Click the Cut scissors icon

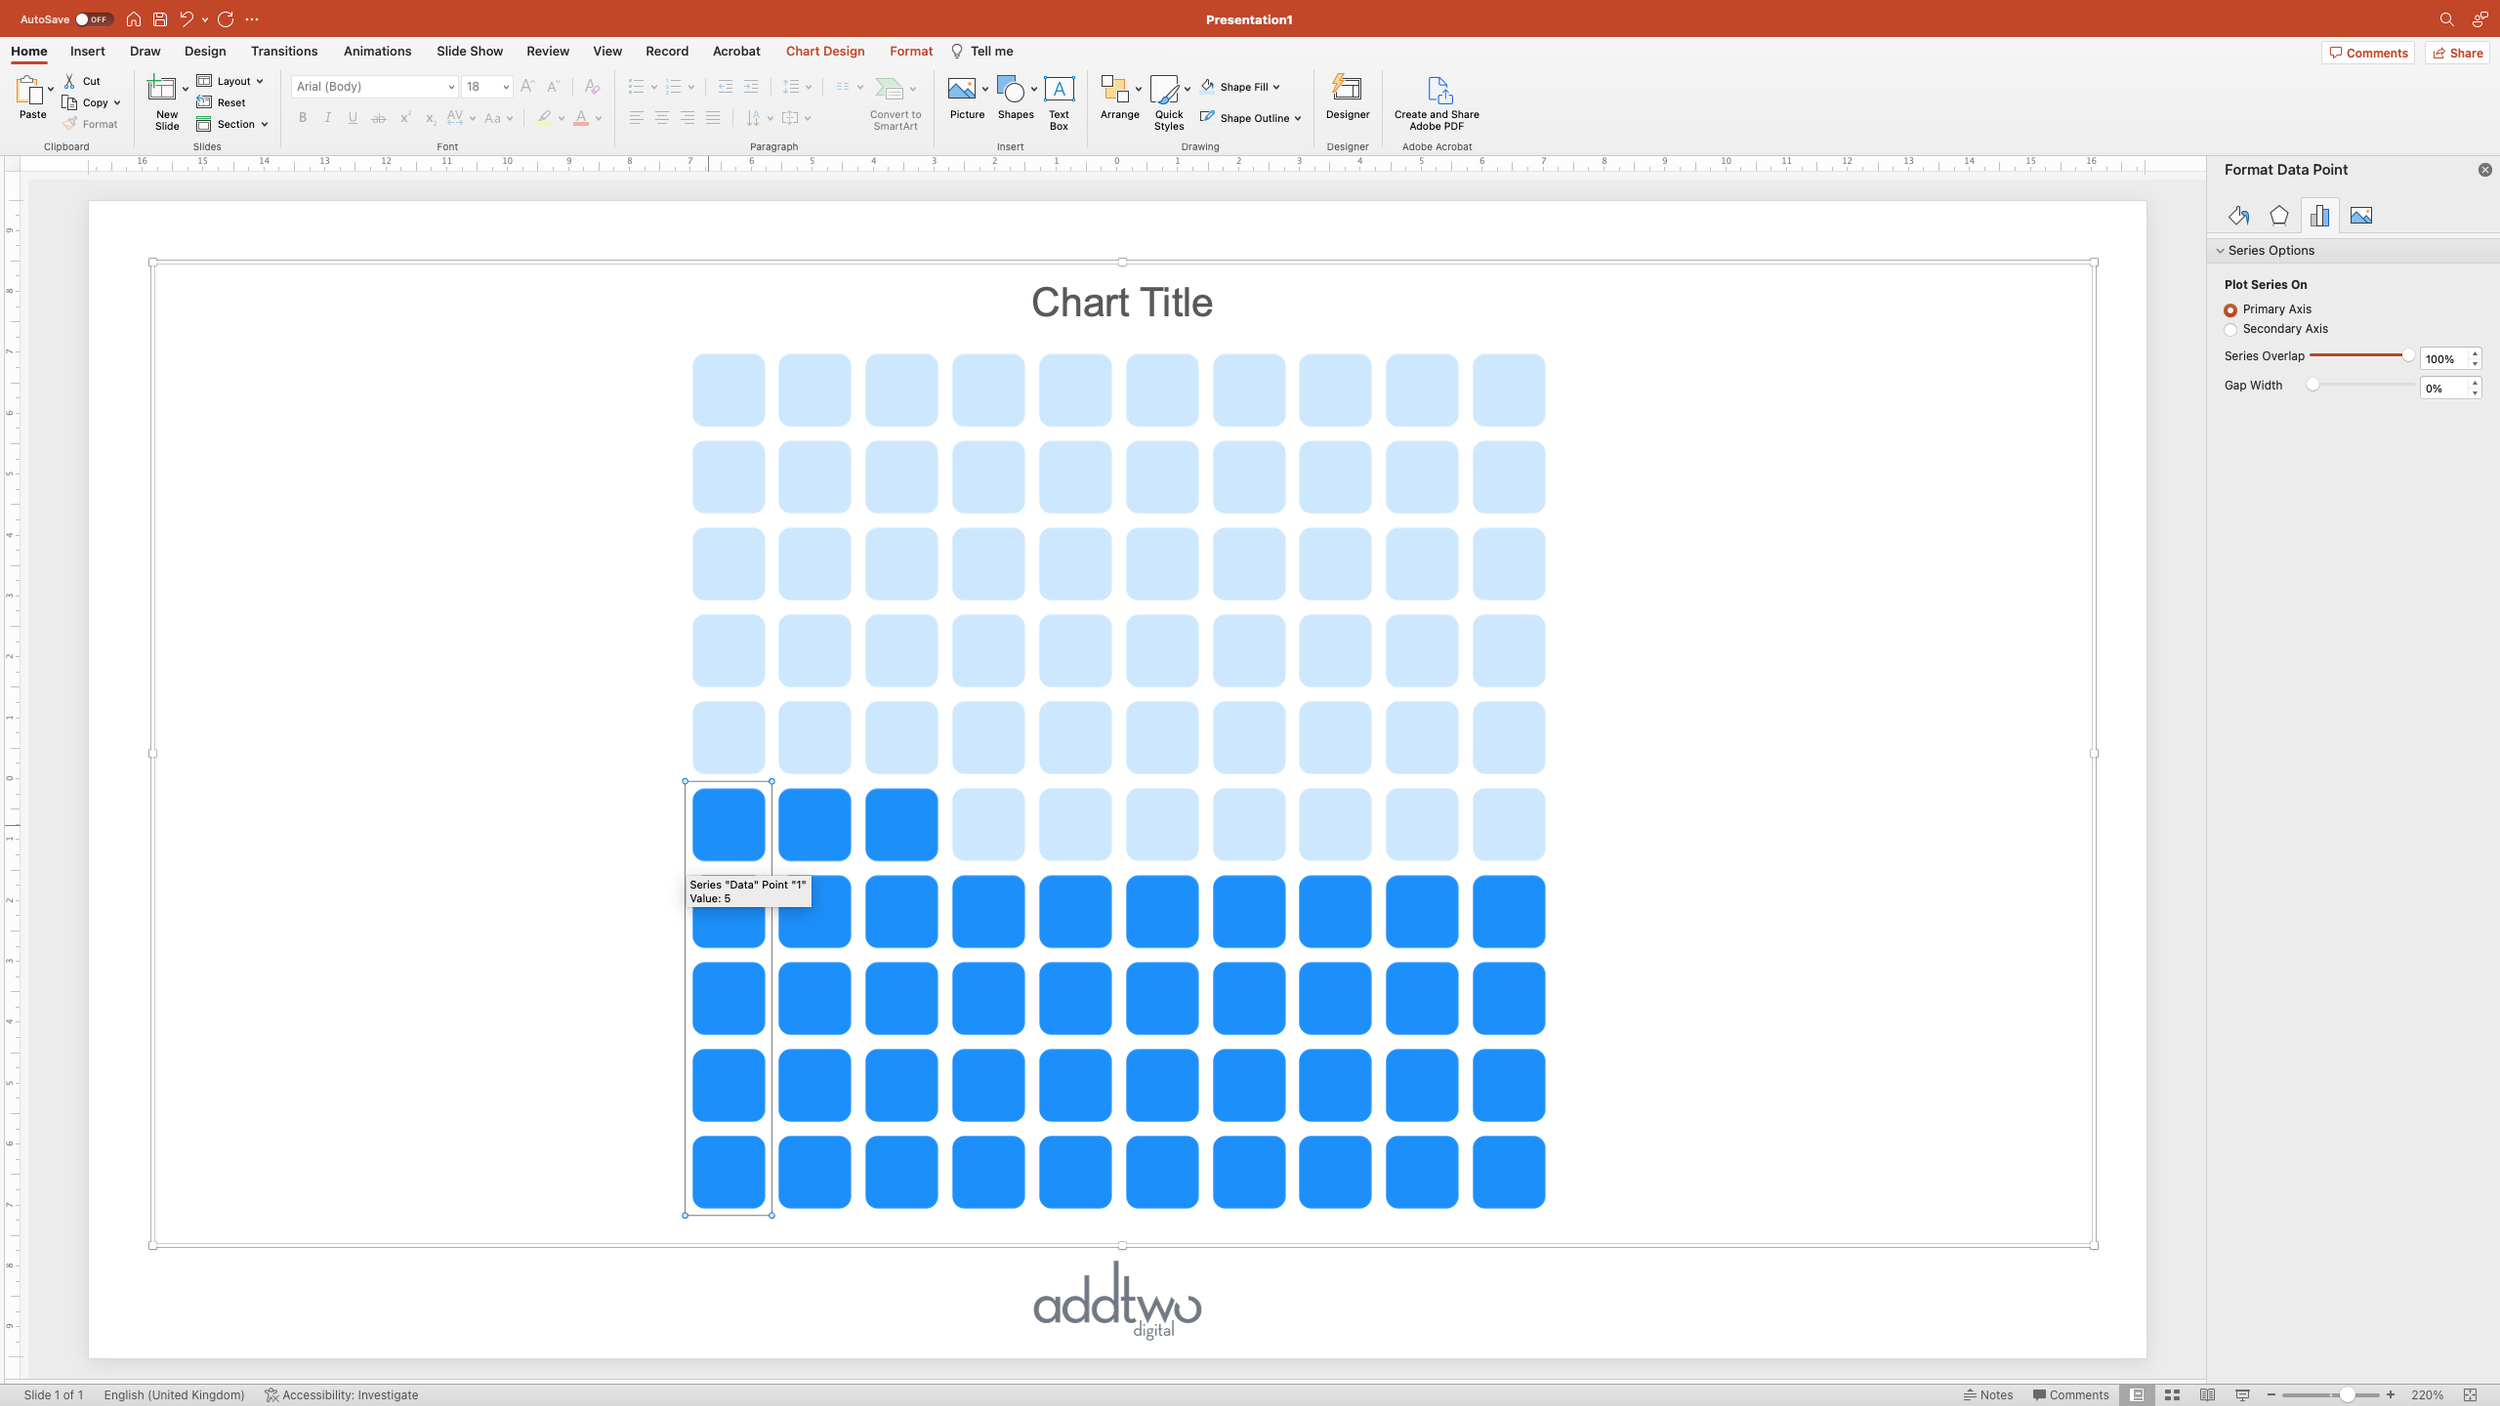click(x=70, y=81)
